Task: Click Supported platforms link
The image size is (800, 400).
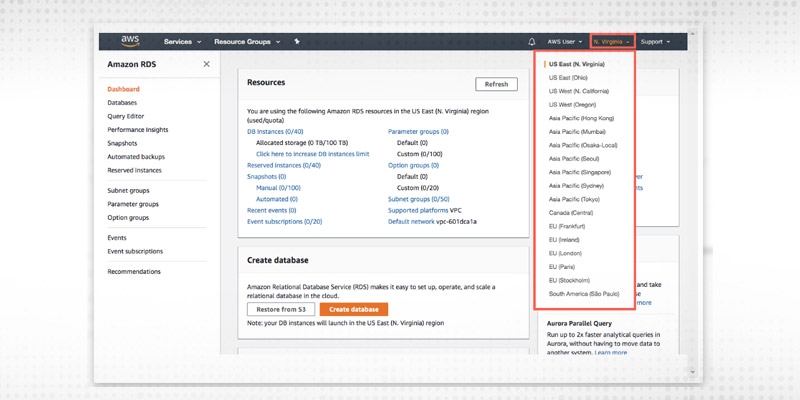Action: click(418, 210)
